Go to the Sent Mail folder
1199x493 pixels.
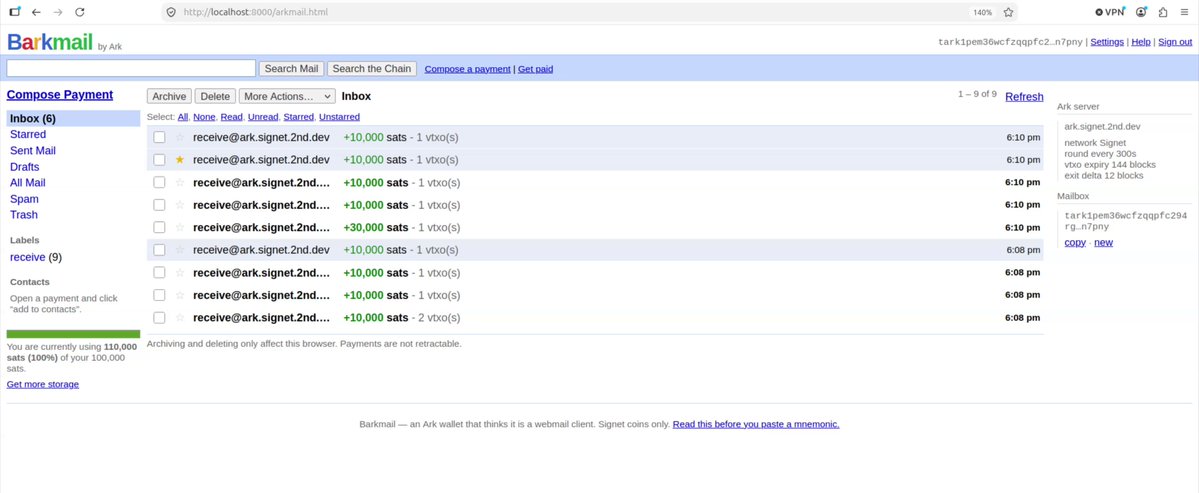[33, 151]
